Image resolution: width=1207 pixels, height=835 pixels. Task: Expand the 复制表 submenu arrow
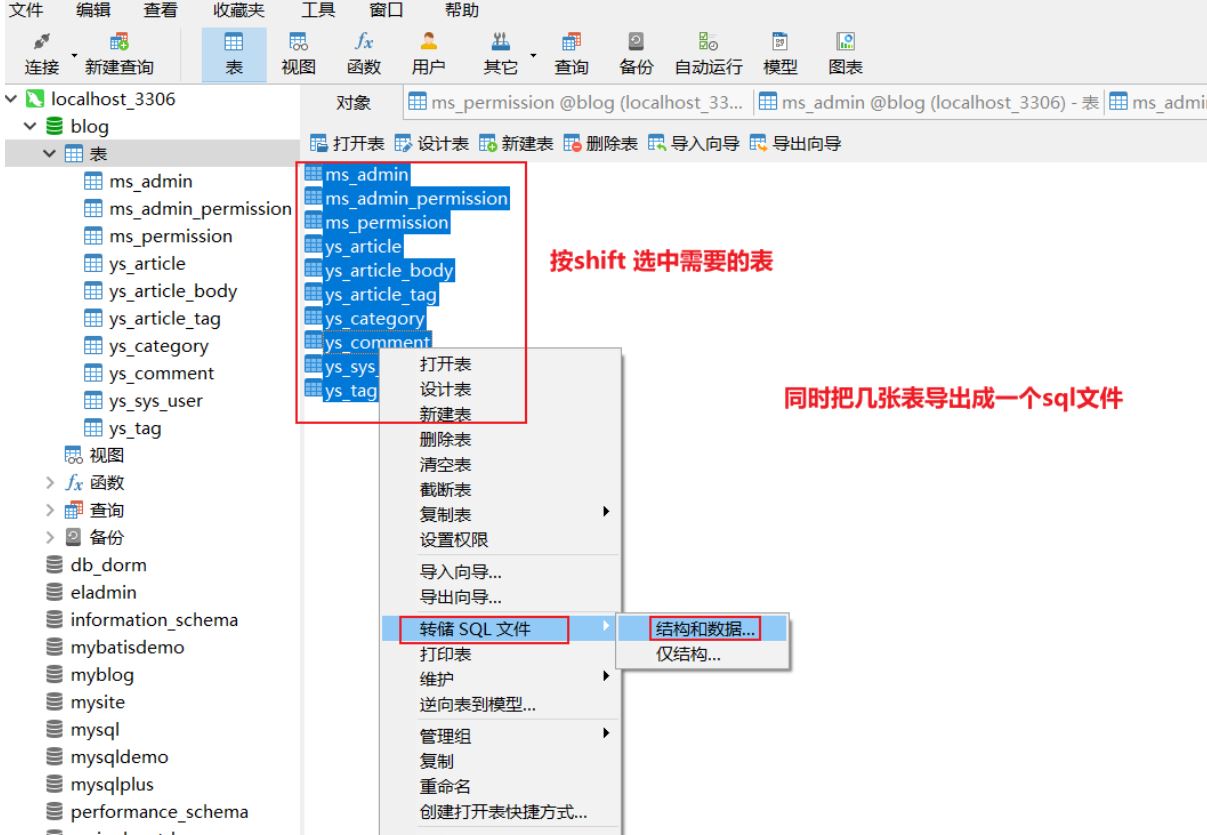pos(605,511)
